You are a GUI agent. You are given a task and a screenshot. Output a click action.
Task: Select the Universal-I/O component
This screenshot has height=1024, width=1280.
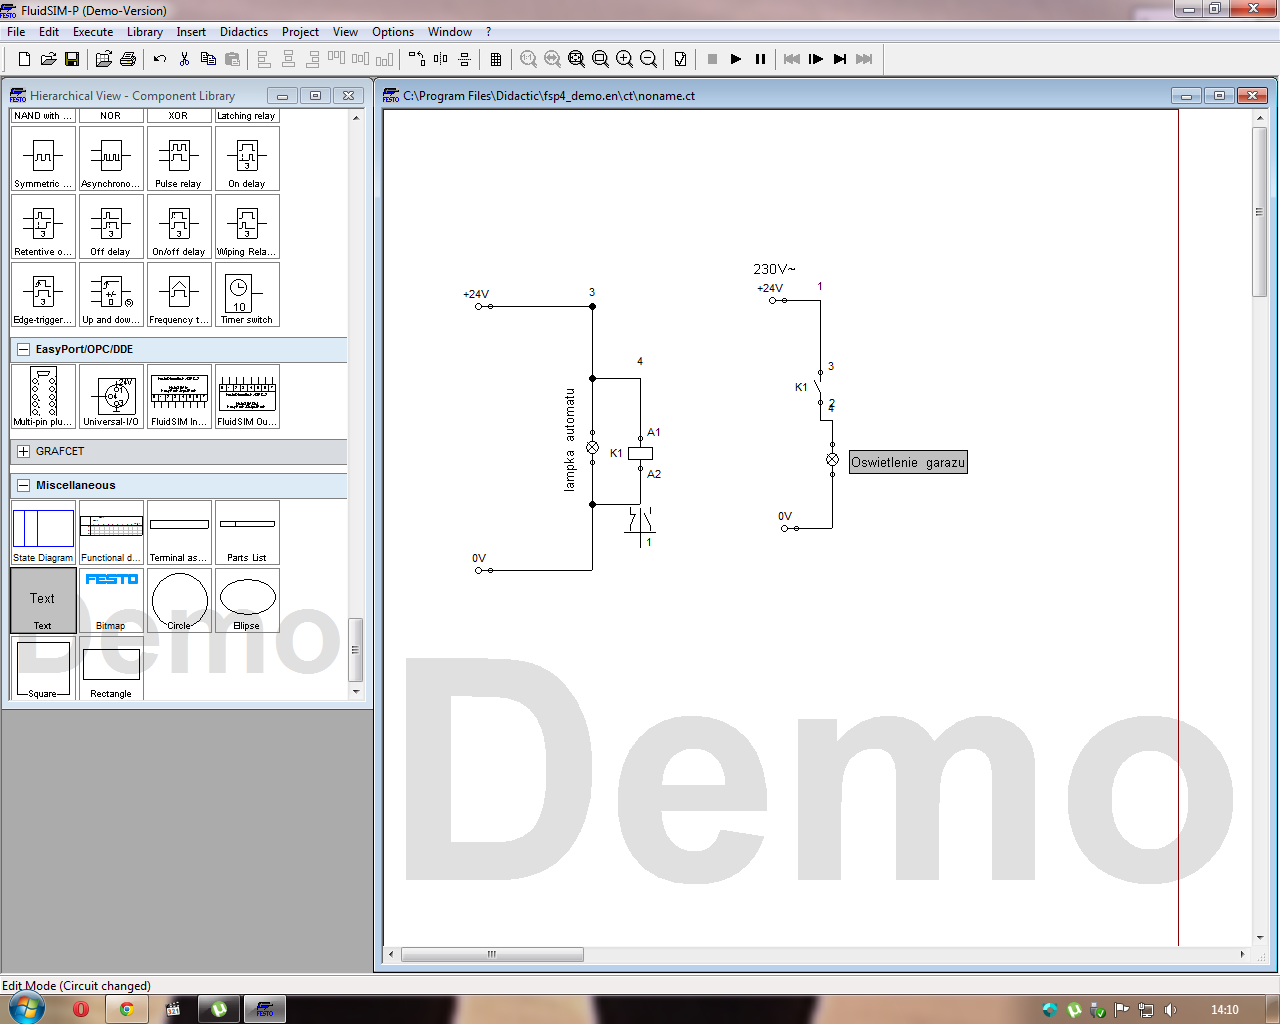[x=111, y=397]
